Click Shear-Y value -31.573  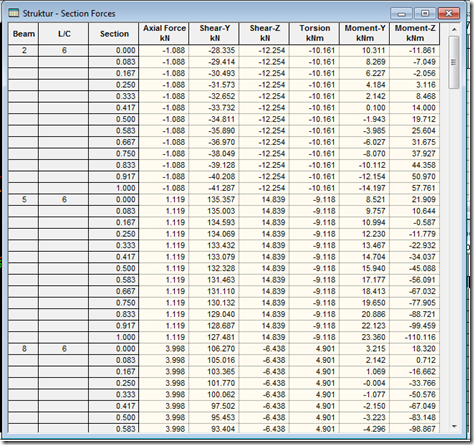(214, 85)
